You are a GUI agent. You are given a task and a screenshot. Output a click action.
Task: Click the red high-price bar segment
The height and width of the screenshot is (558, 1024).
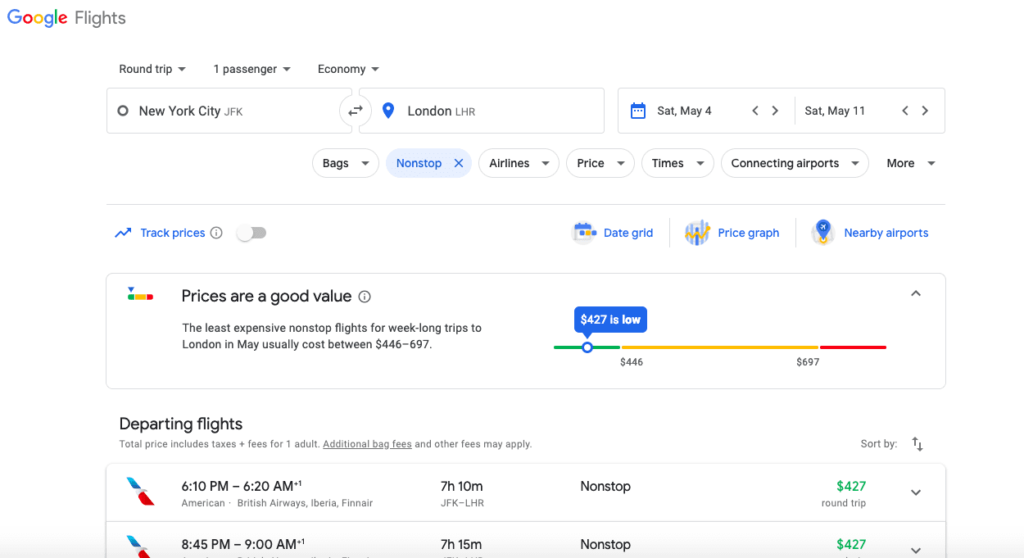pos(853,348)
